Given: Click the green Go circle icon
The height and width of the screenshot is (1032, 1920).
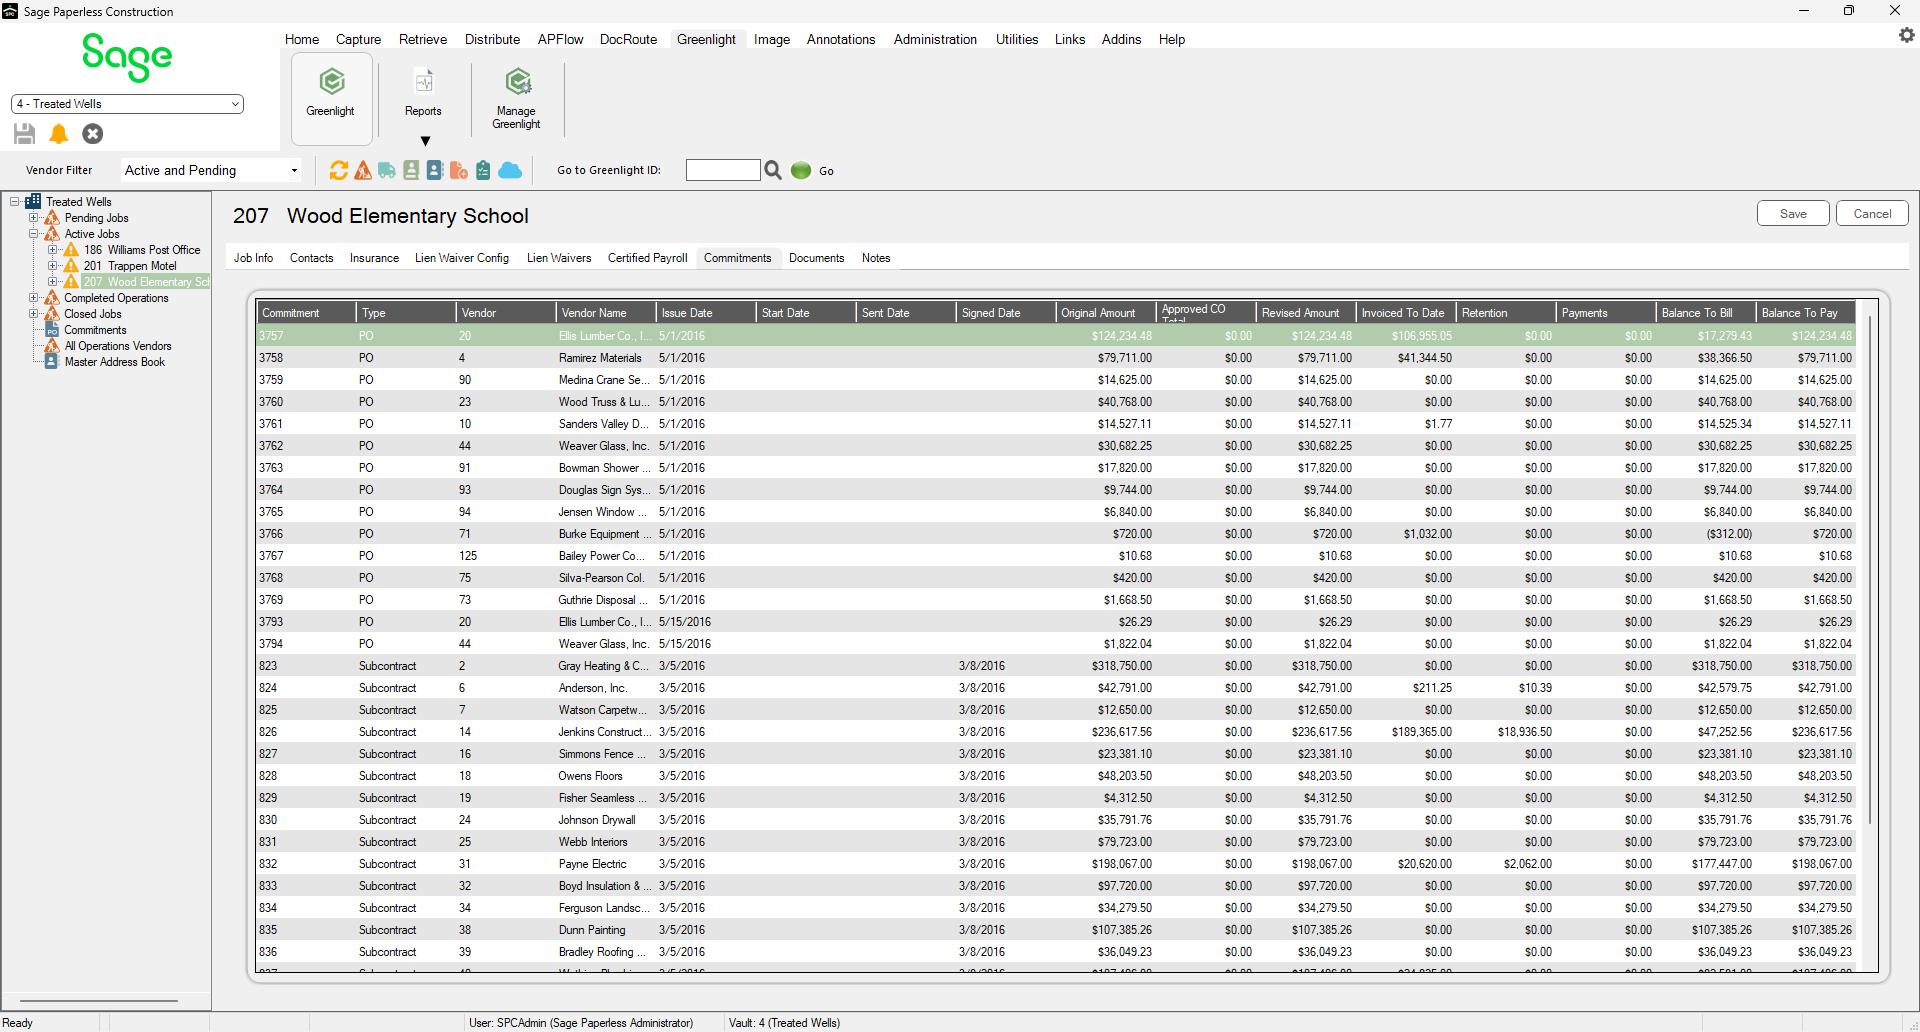Looking at the screenshot, I should click(801, 170).
